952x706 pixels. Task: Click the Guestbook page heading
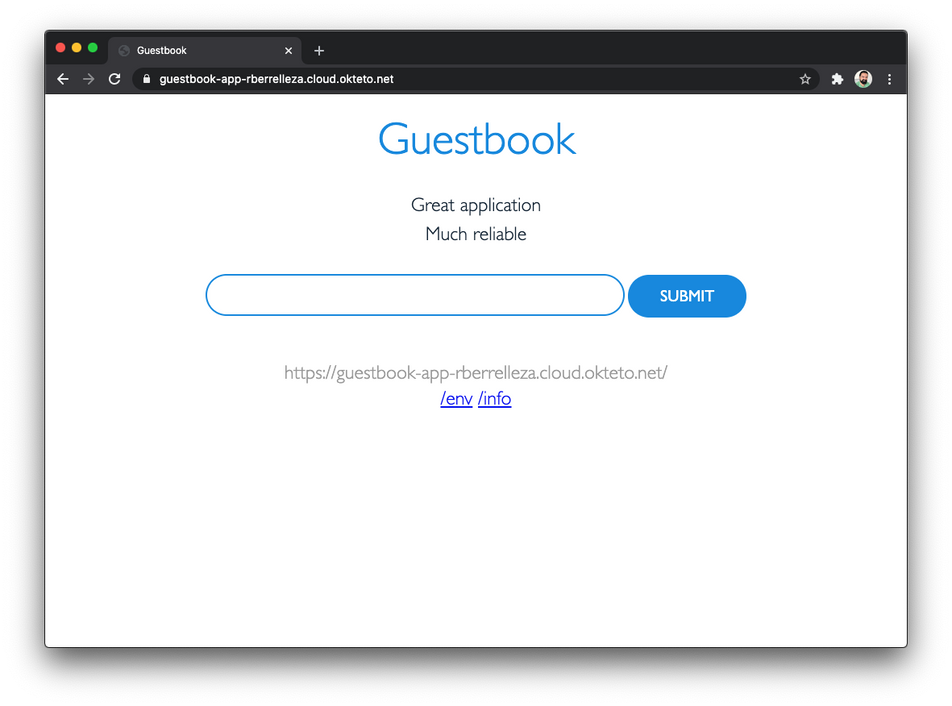(476, 139)
